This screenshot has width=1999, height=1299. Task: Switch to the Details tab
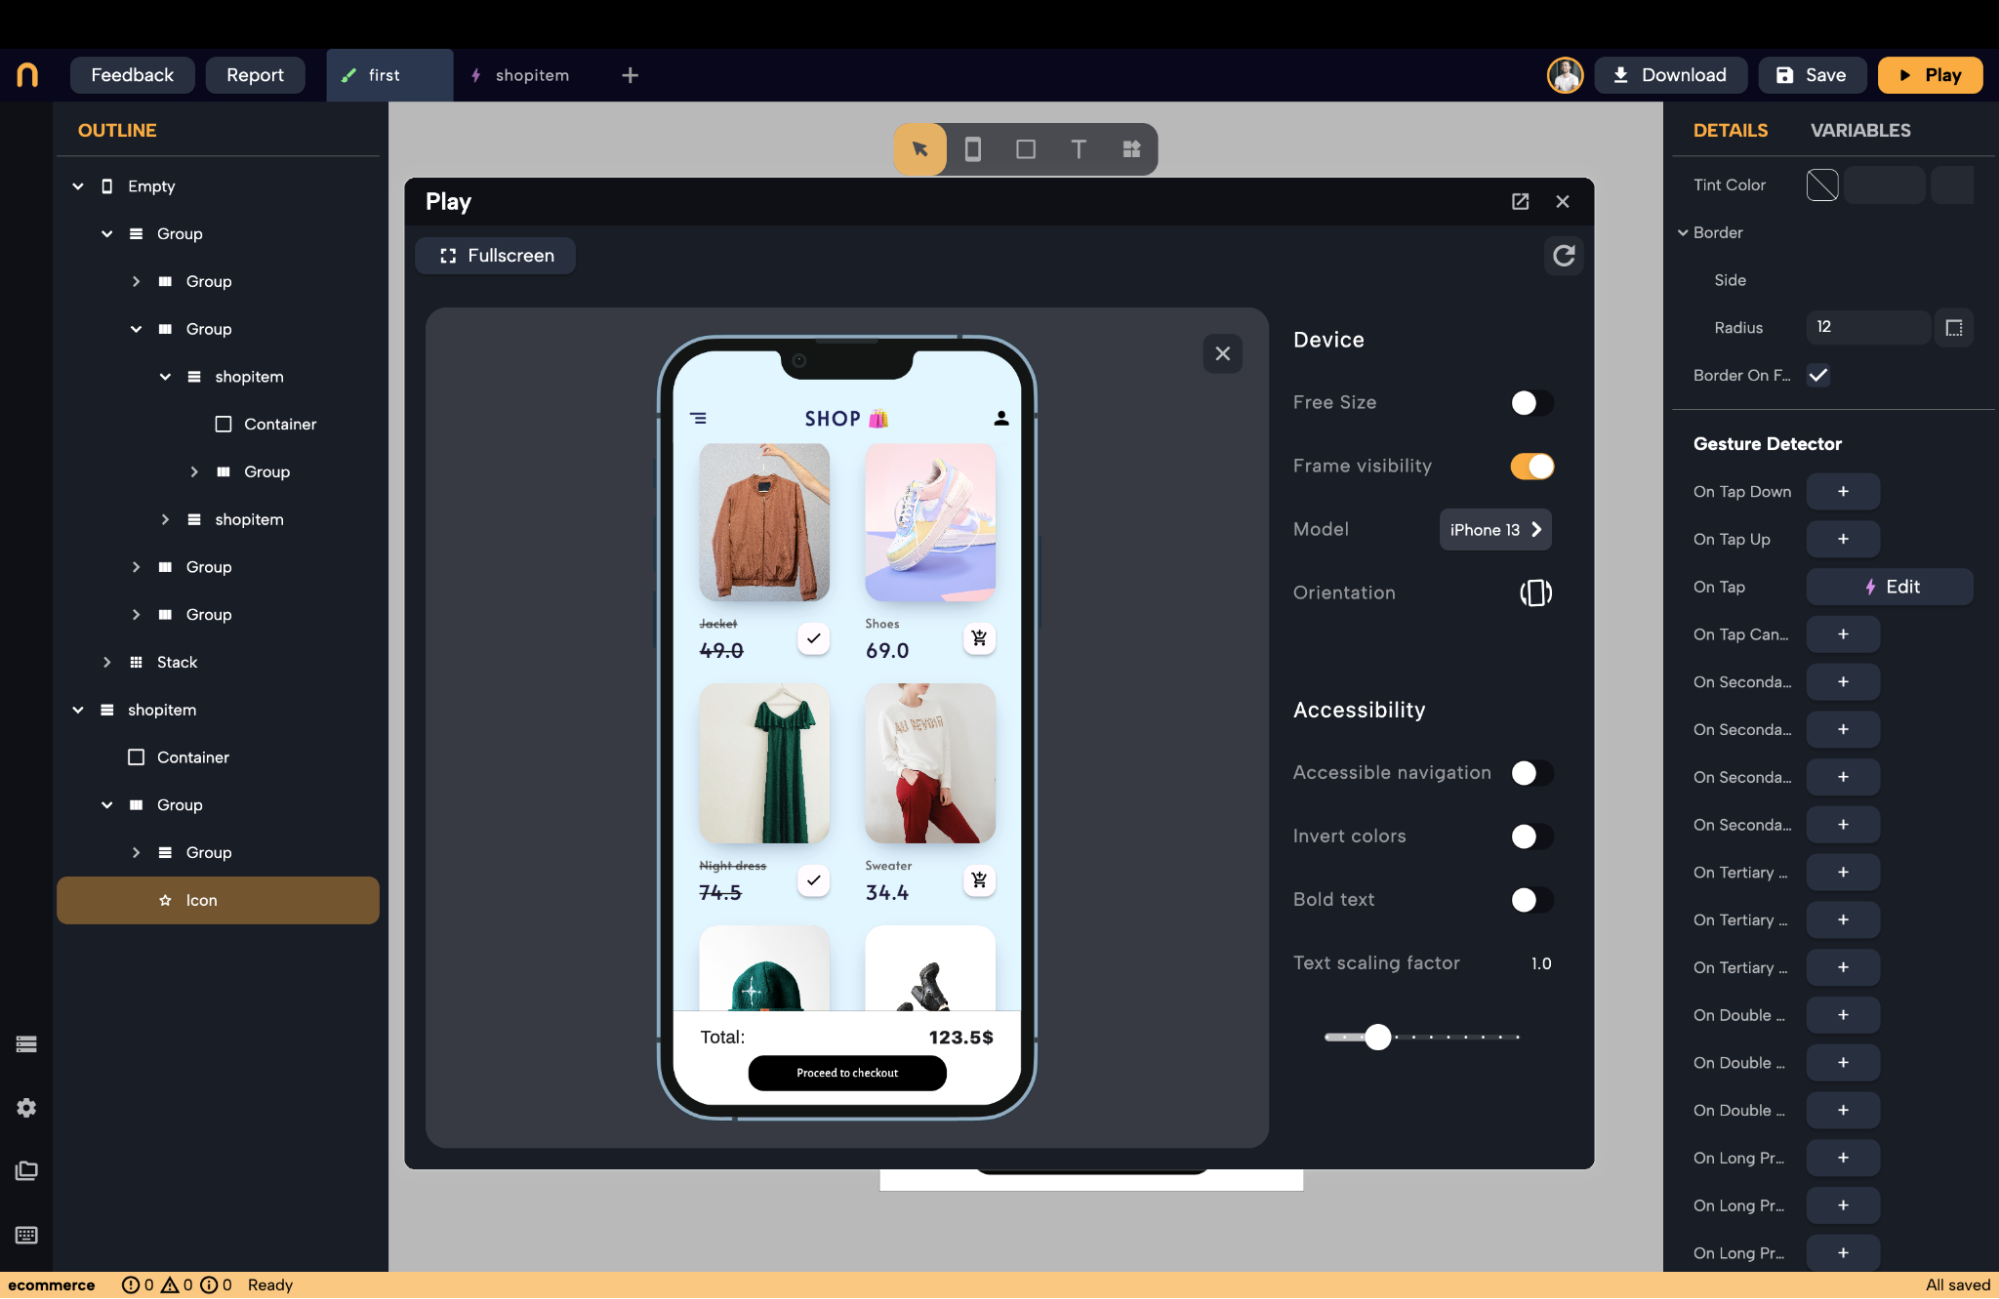click(x=1732, y=130)
